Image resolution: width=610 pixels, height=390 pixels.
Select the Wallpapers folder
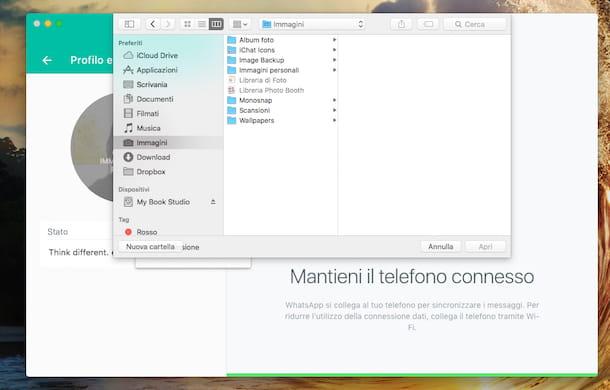pyautogui.click(x=282, y=121)
